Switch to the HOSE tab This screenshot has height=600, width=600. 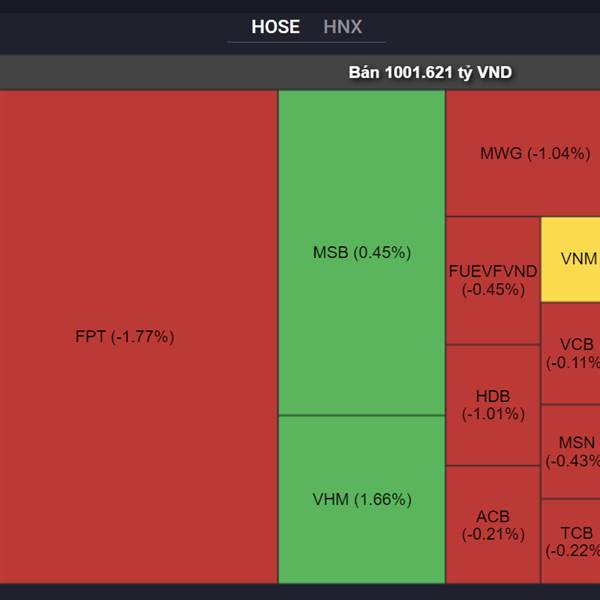pyautogui.click(x=275, y=27)
